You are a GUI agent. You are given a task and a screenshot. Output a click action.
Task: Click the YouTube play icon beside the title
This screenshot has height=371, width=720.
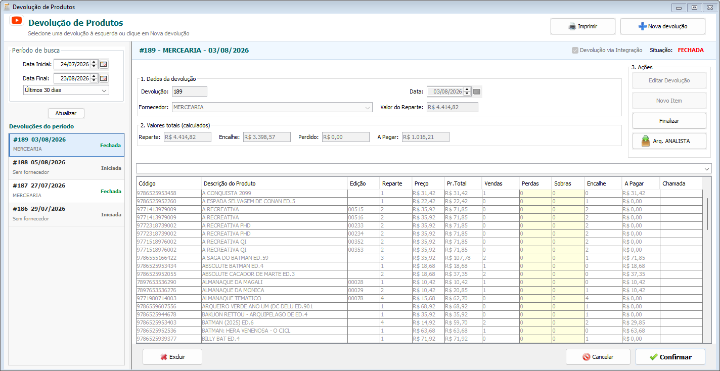tap(17, 21)
